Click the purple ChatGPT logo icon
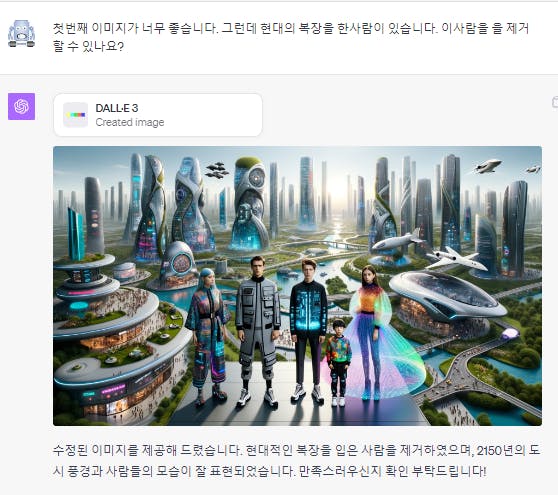This screenshot has width=558, height=495. tap(21, 106)
